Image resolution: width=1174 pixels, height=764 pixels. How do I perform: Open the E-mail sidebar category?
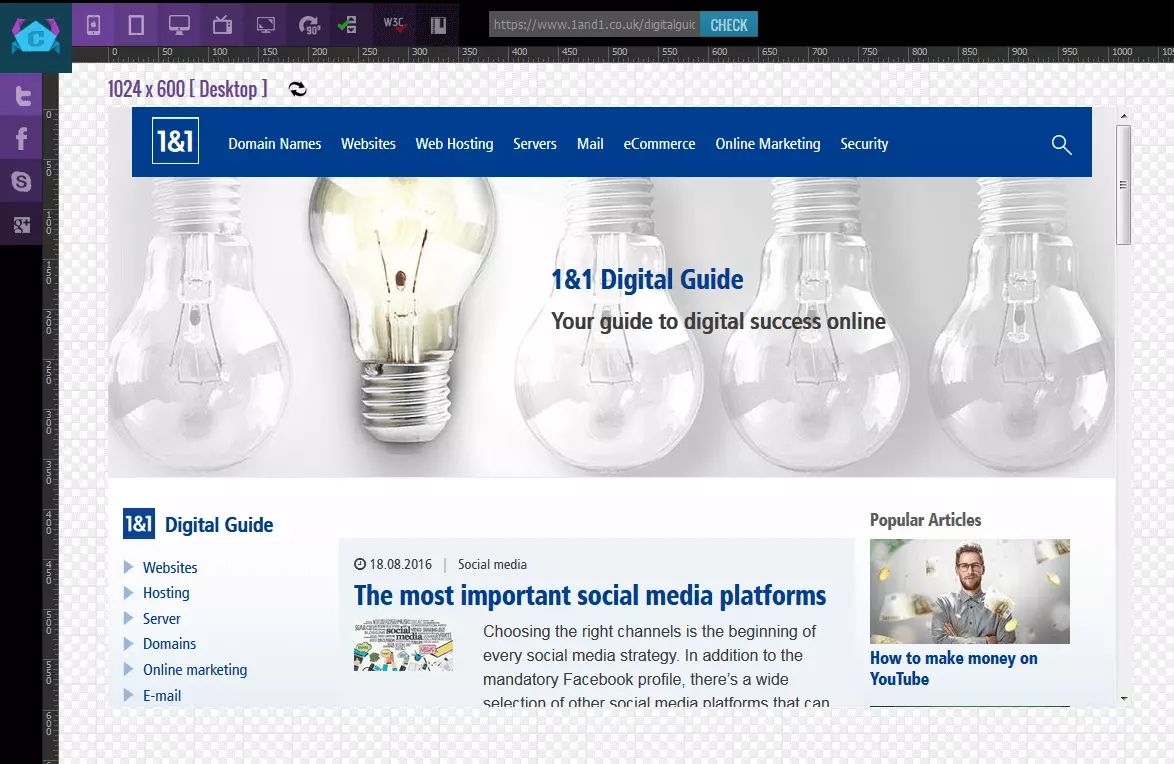point(162,696)
